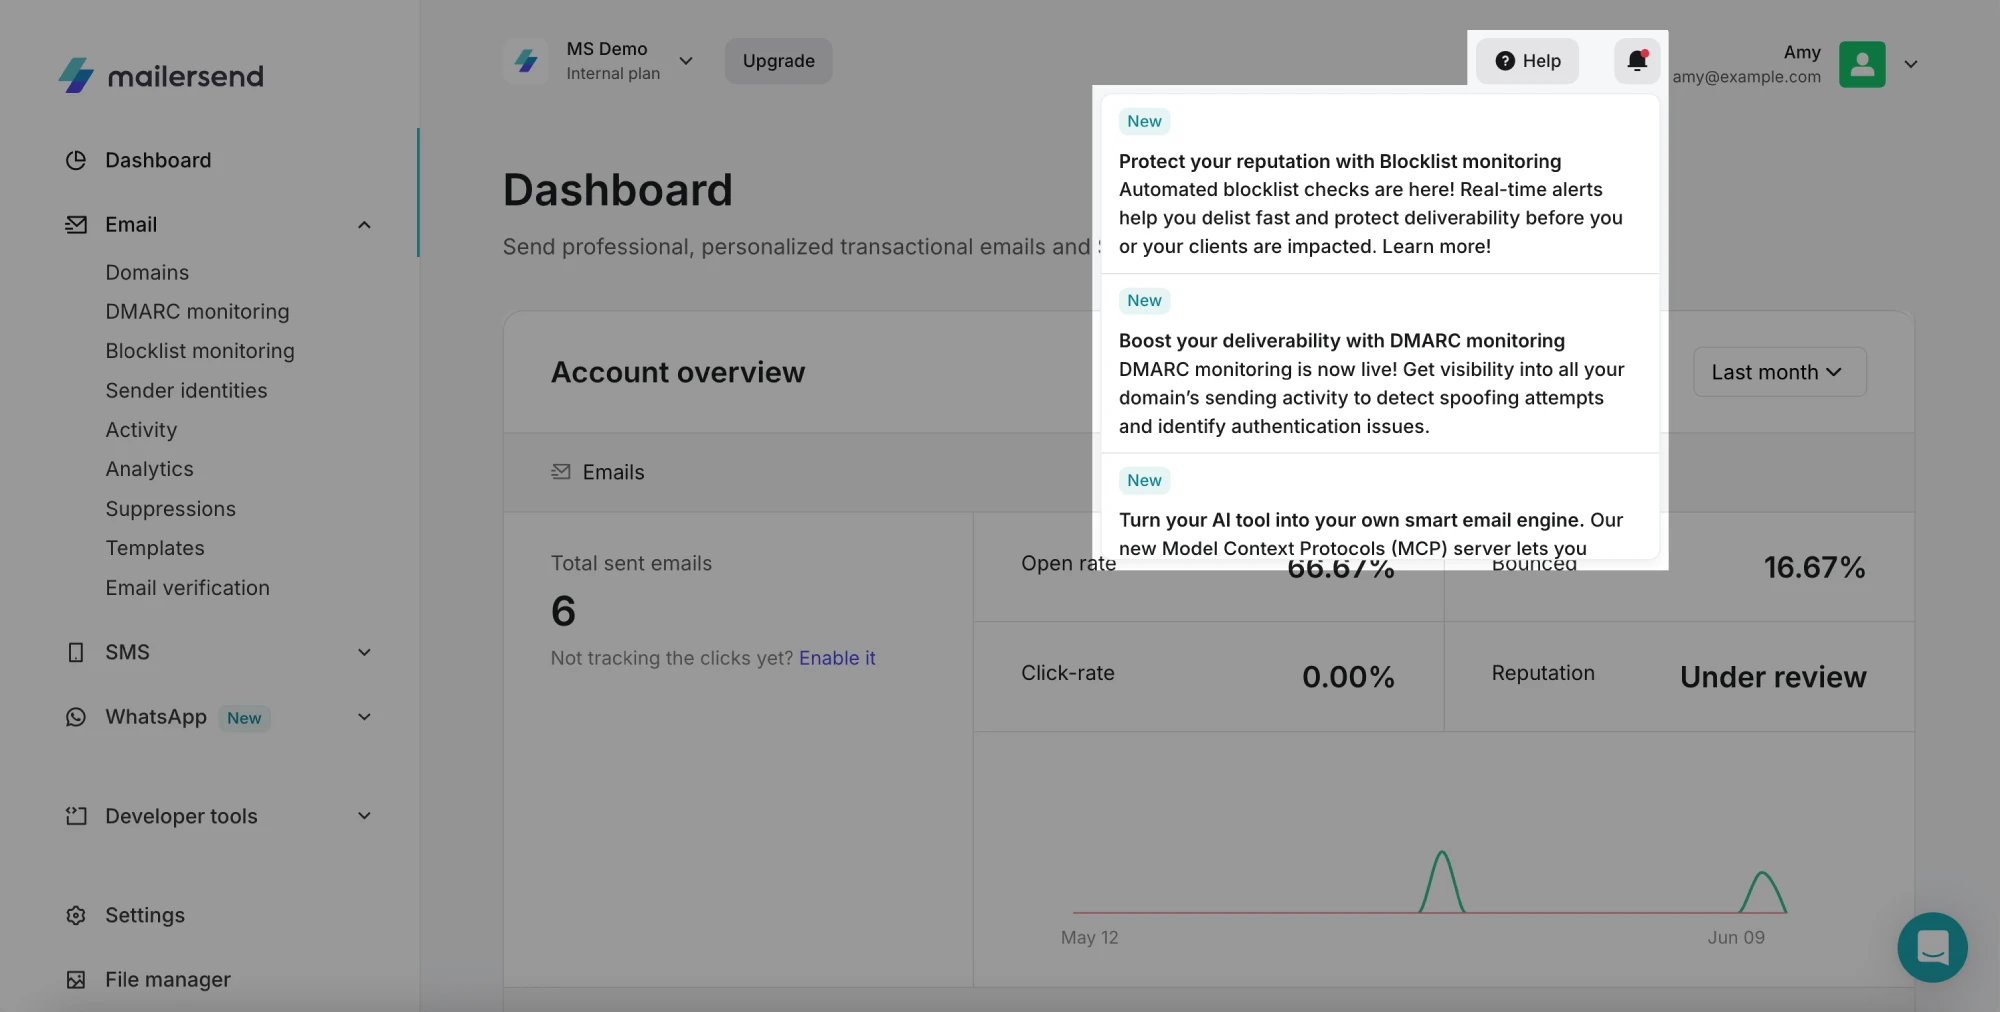Viewport: 2000px width, 1012px height.
Task: Collapse the Email sidebar section
Action: [365, 225]
